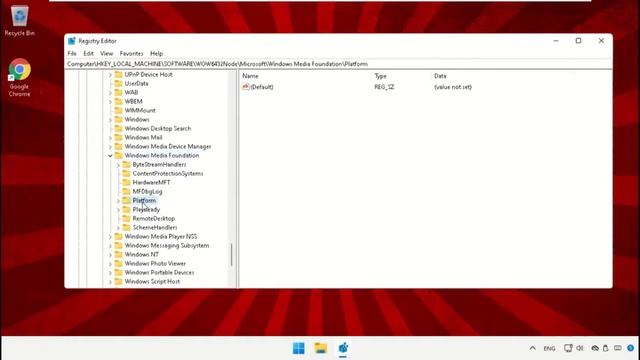This screenshot has height=360, width=640.
Task: Expand the Windows Messaging Subsystem key
Action: [x=110, y=245]
